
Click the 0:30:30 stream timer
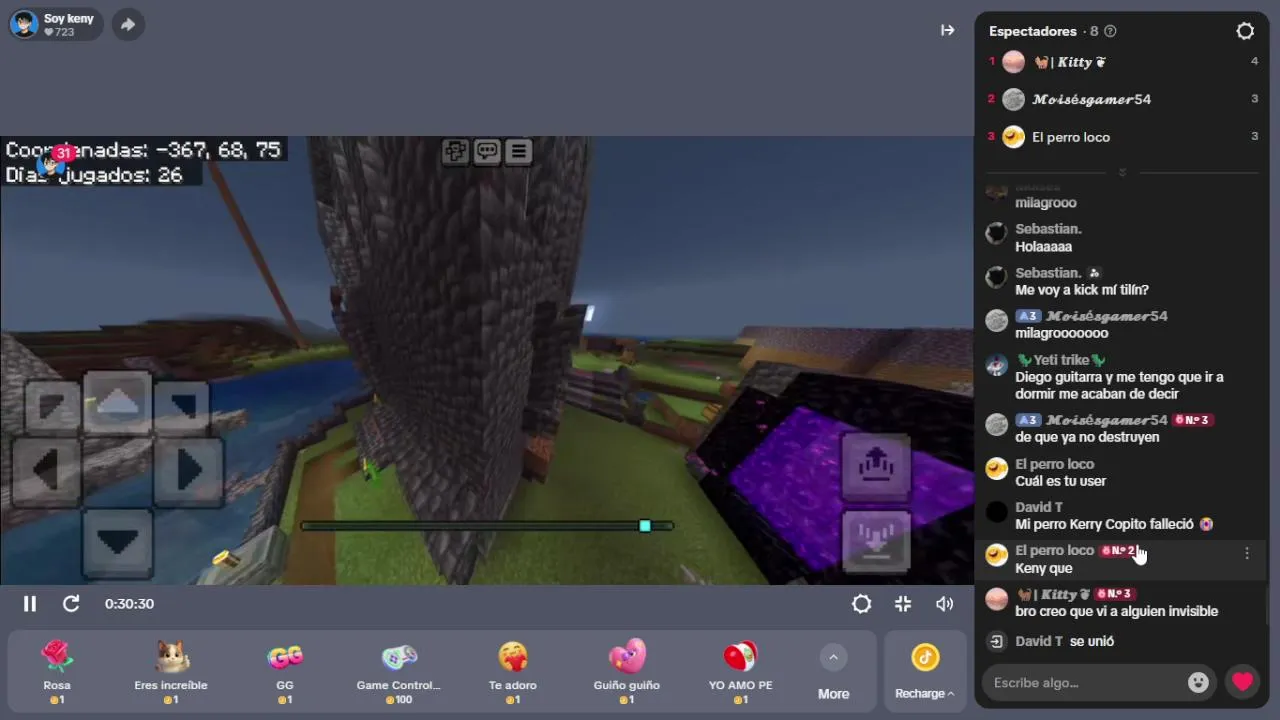[x=129, y=604]
